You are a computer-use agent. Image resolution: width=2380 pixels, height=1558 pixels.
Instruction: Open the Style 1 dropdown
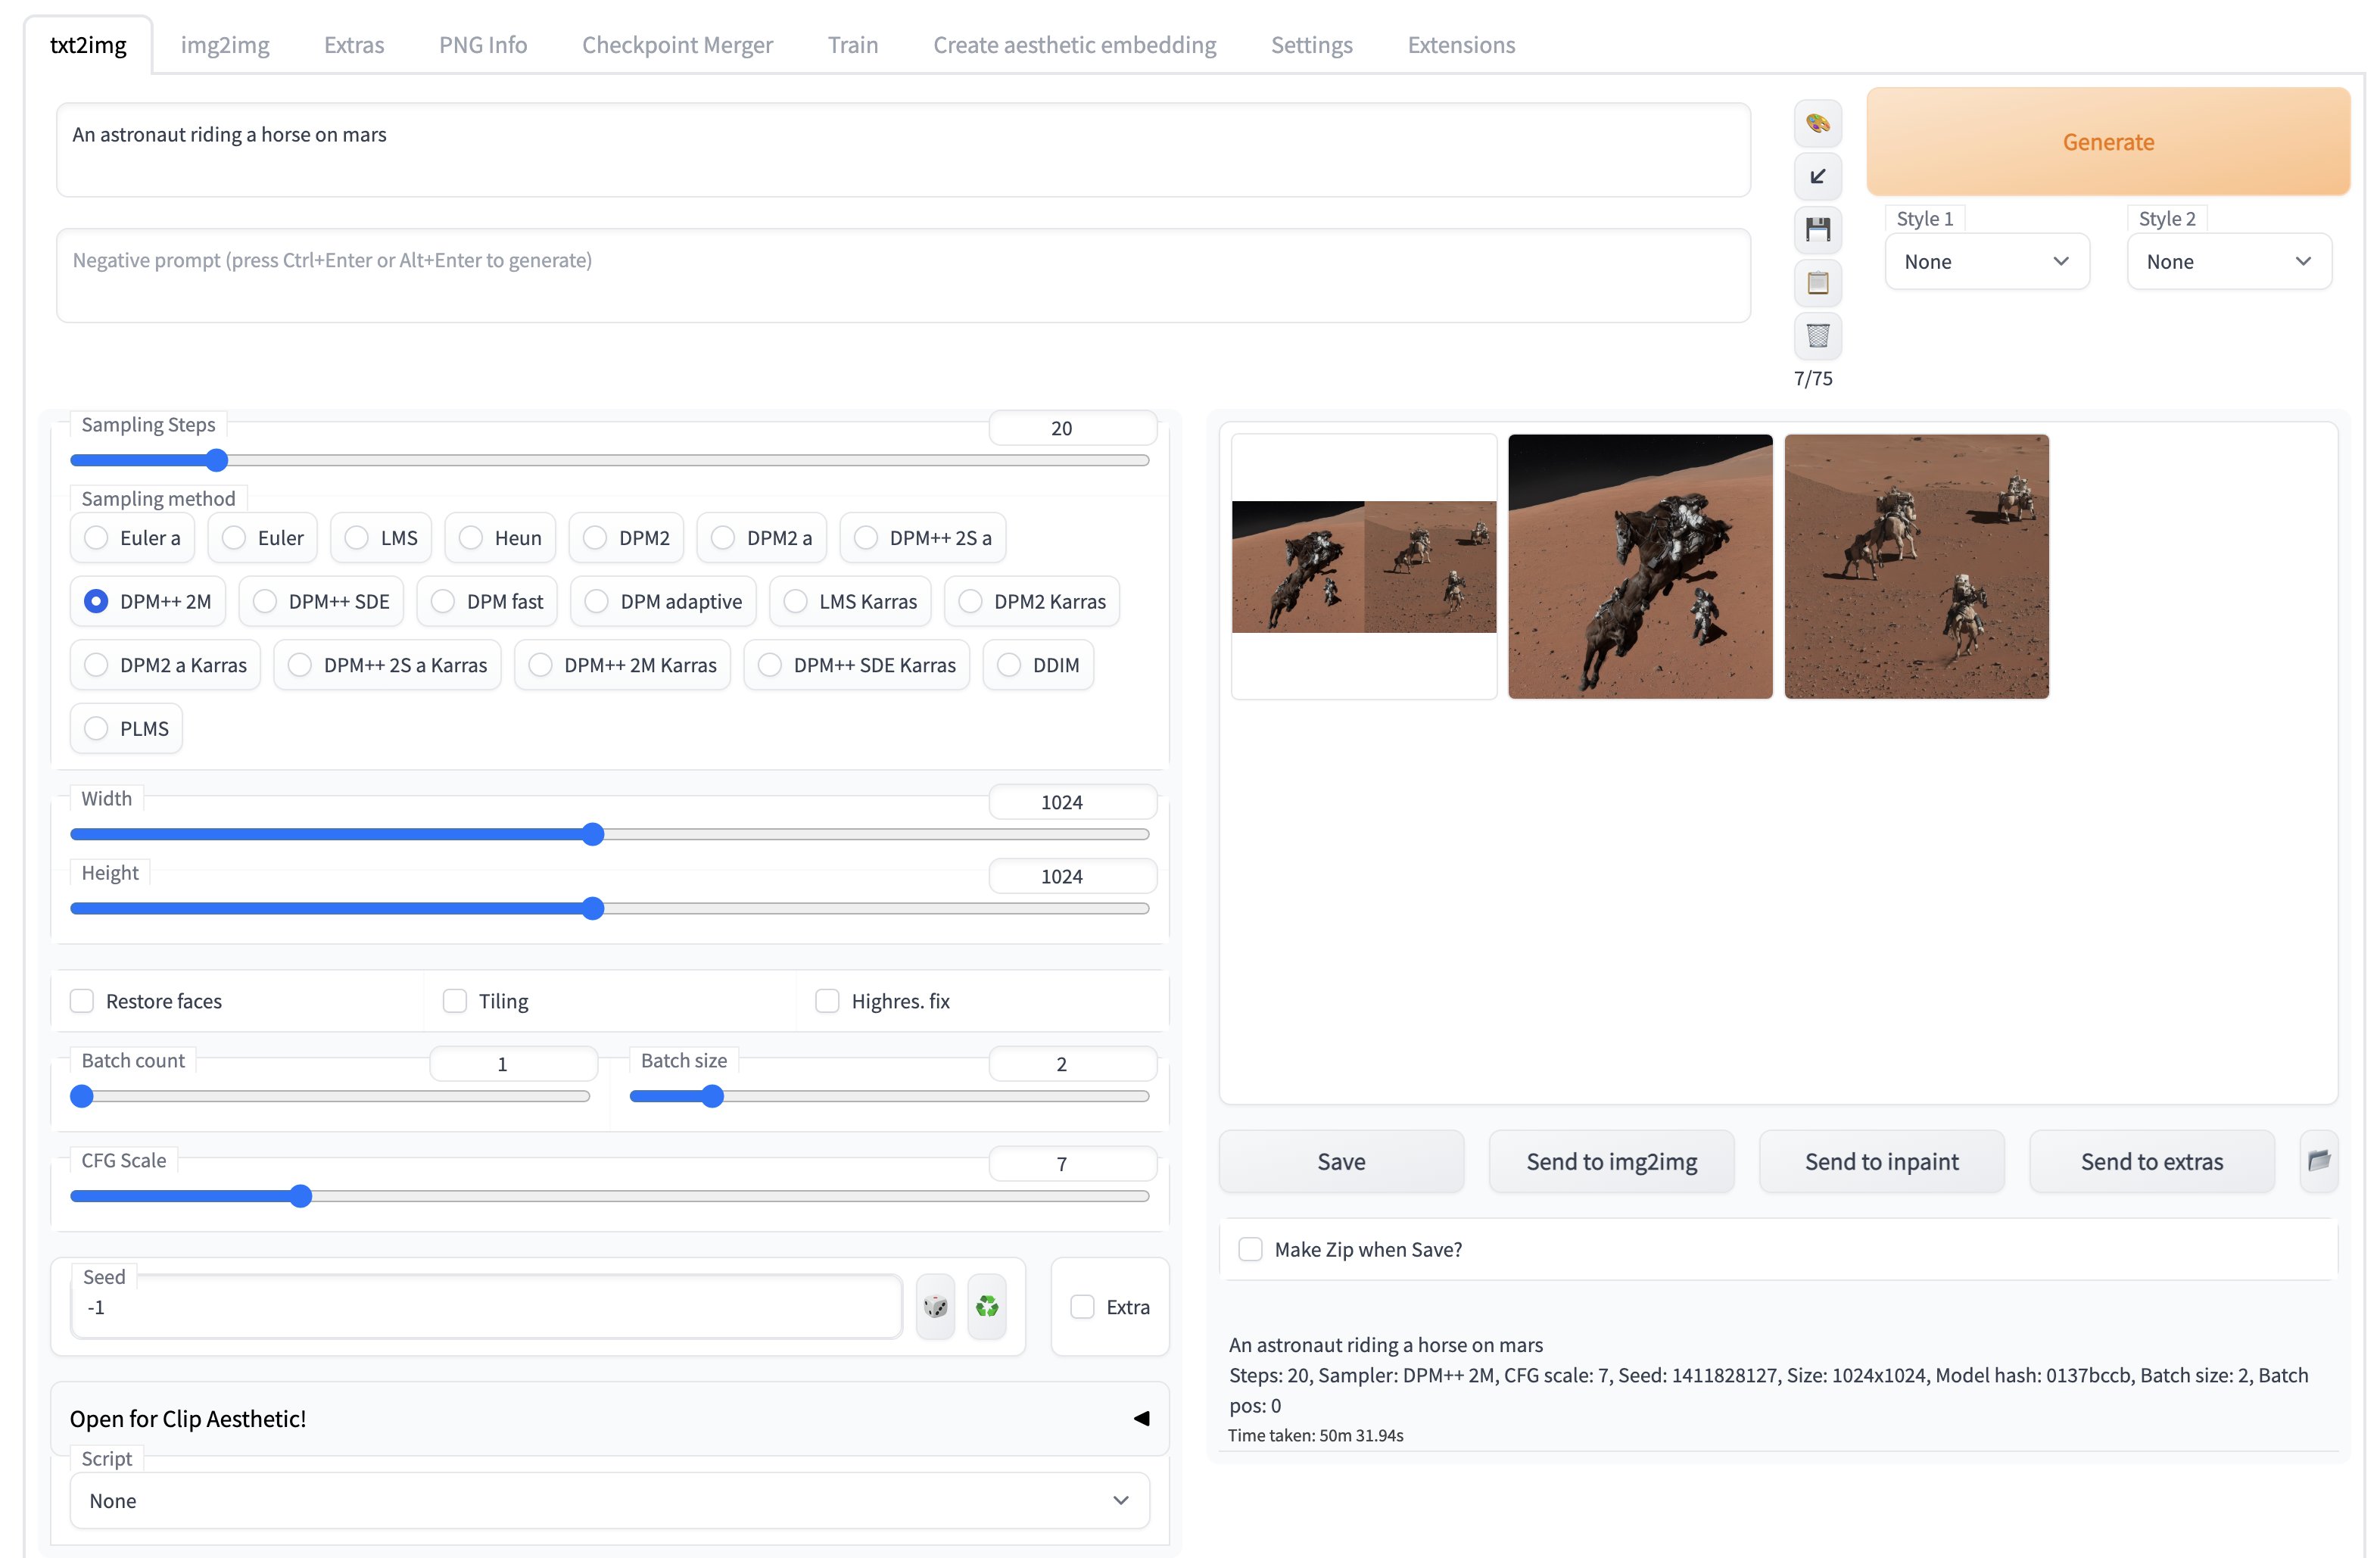tap(1986, 262)
